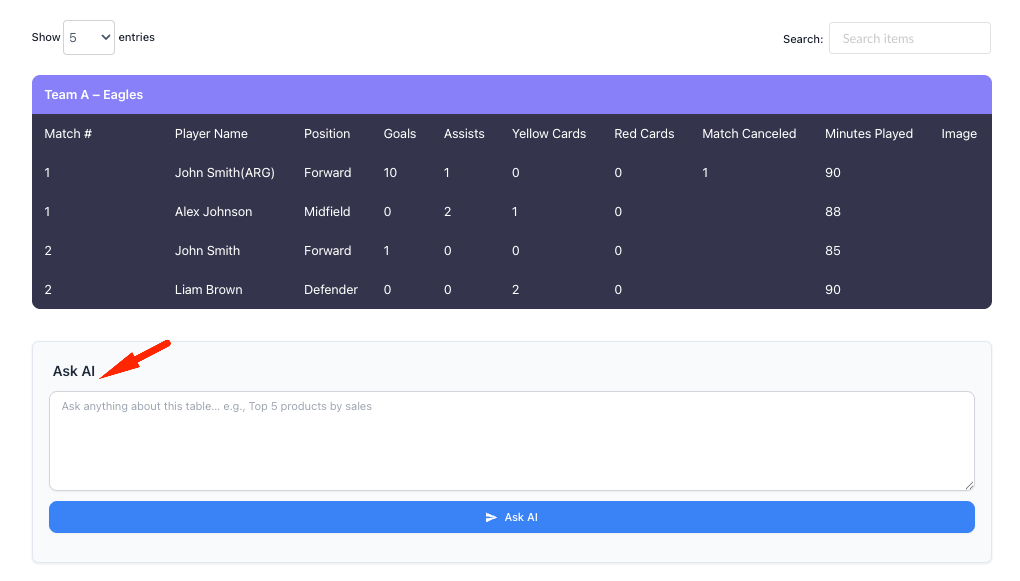1020x581 pixels.
Task: Click Liam Brown's yellow cards value 2
Action: pyautogui.click(x=516, y=290)
